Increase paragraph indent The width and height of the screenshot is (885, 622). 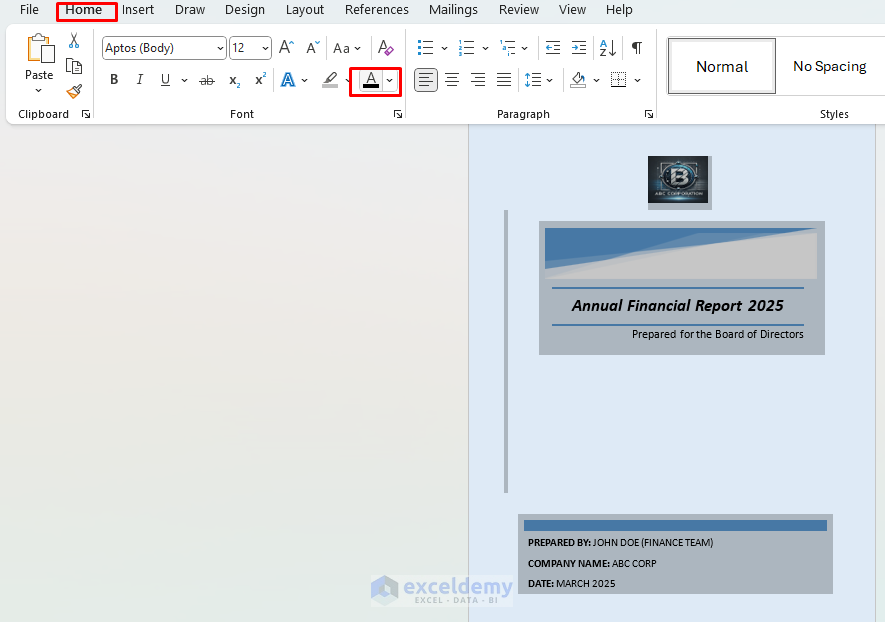[579, 48]
